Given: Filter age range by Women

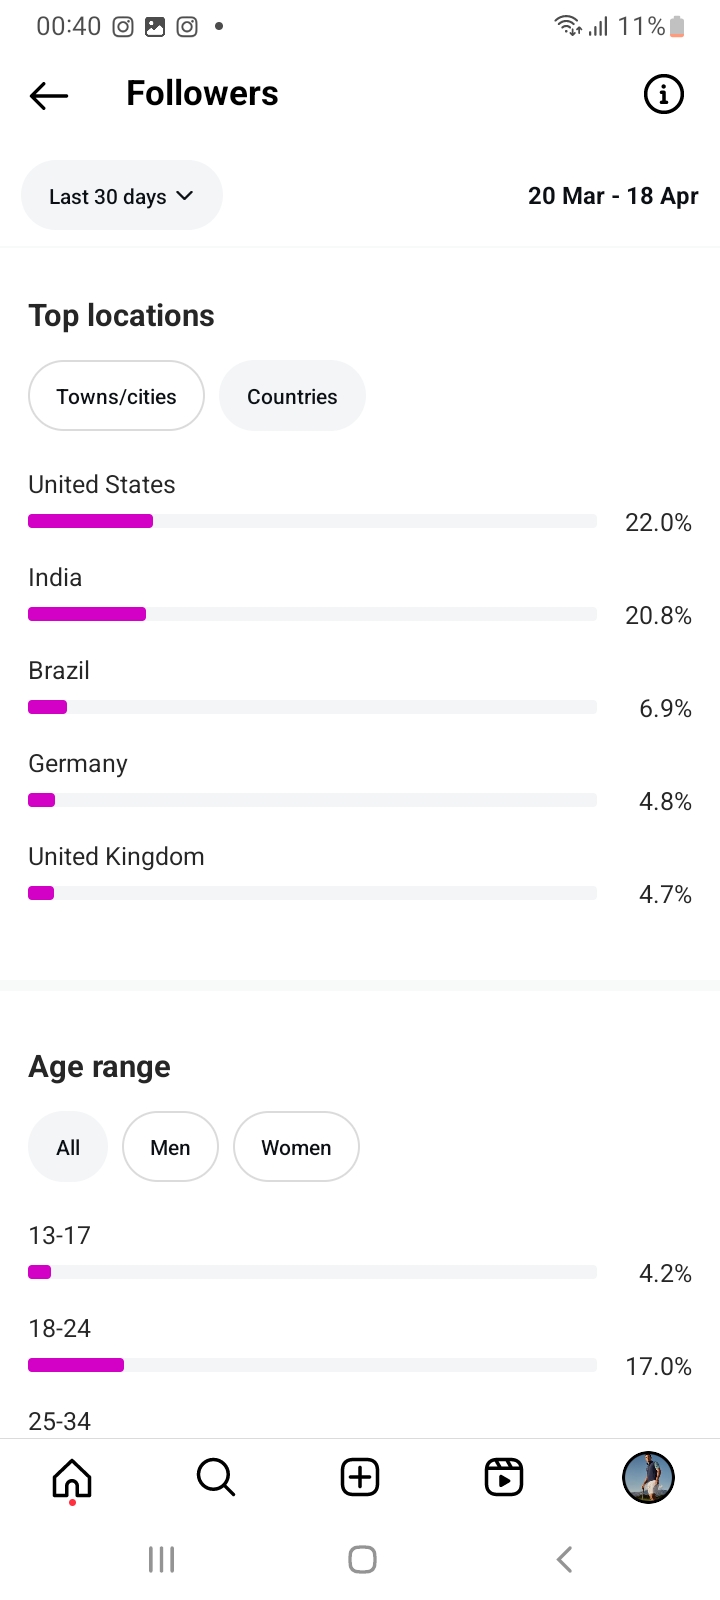Looking at the screenshot, I should point(296,1147).
